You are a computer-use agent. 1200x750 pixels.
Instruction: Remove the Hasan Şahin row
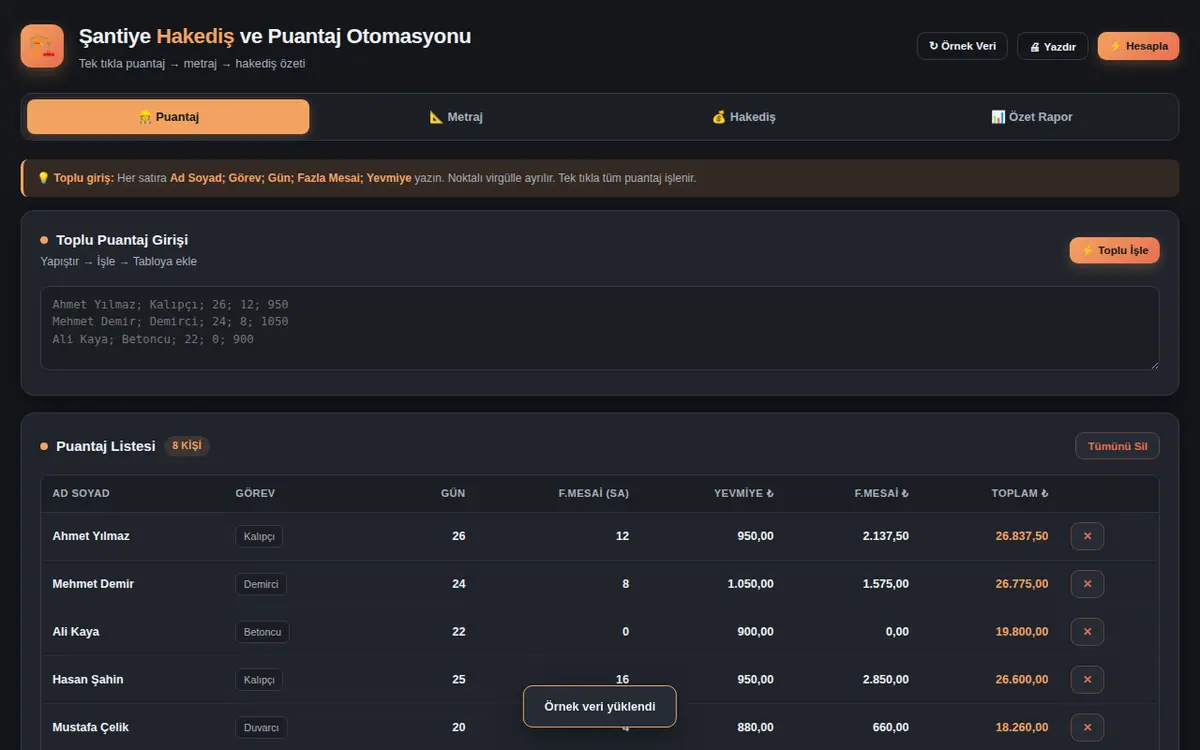tap(1087, 680)
